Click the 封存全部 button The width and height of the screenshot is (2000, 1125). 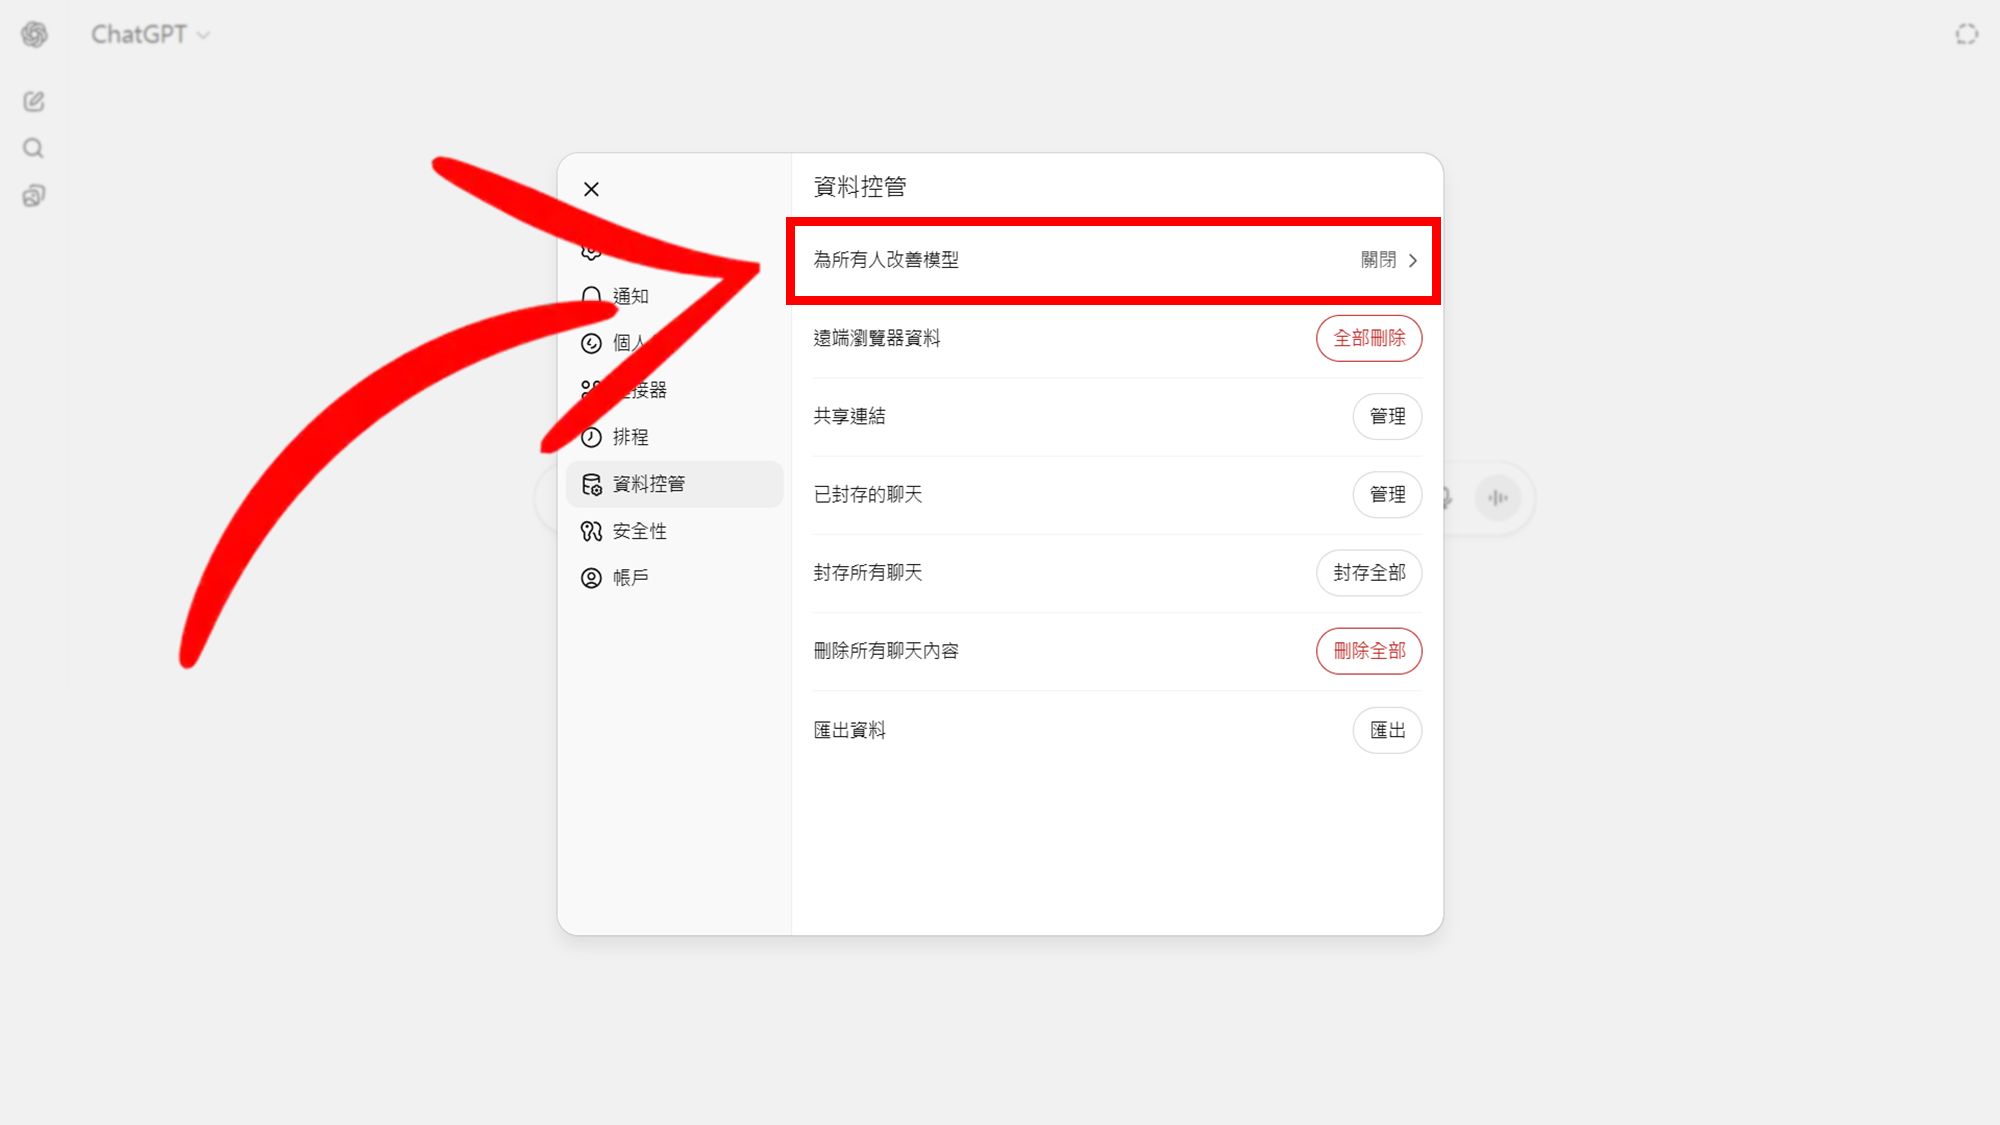1369,572
